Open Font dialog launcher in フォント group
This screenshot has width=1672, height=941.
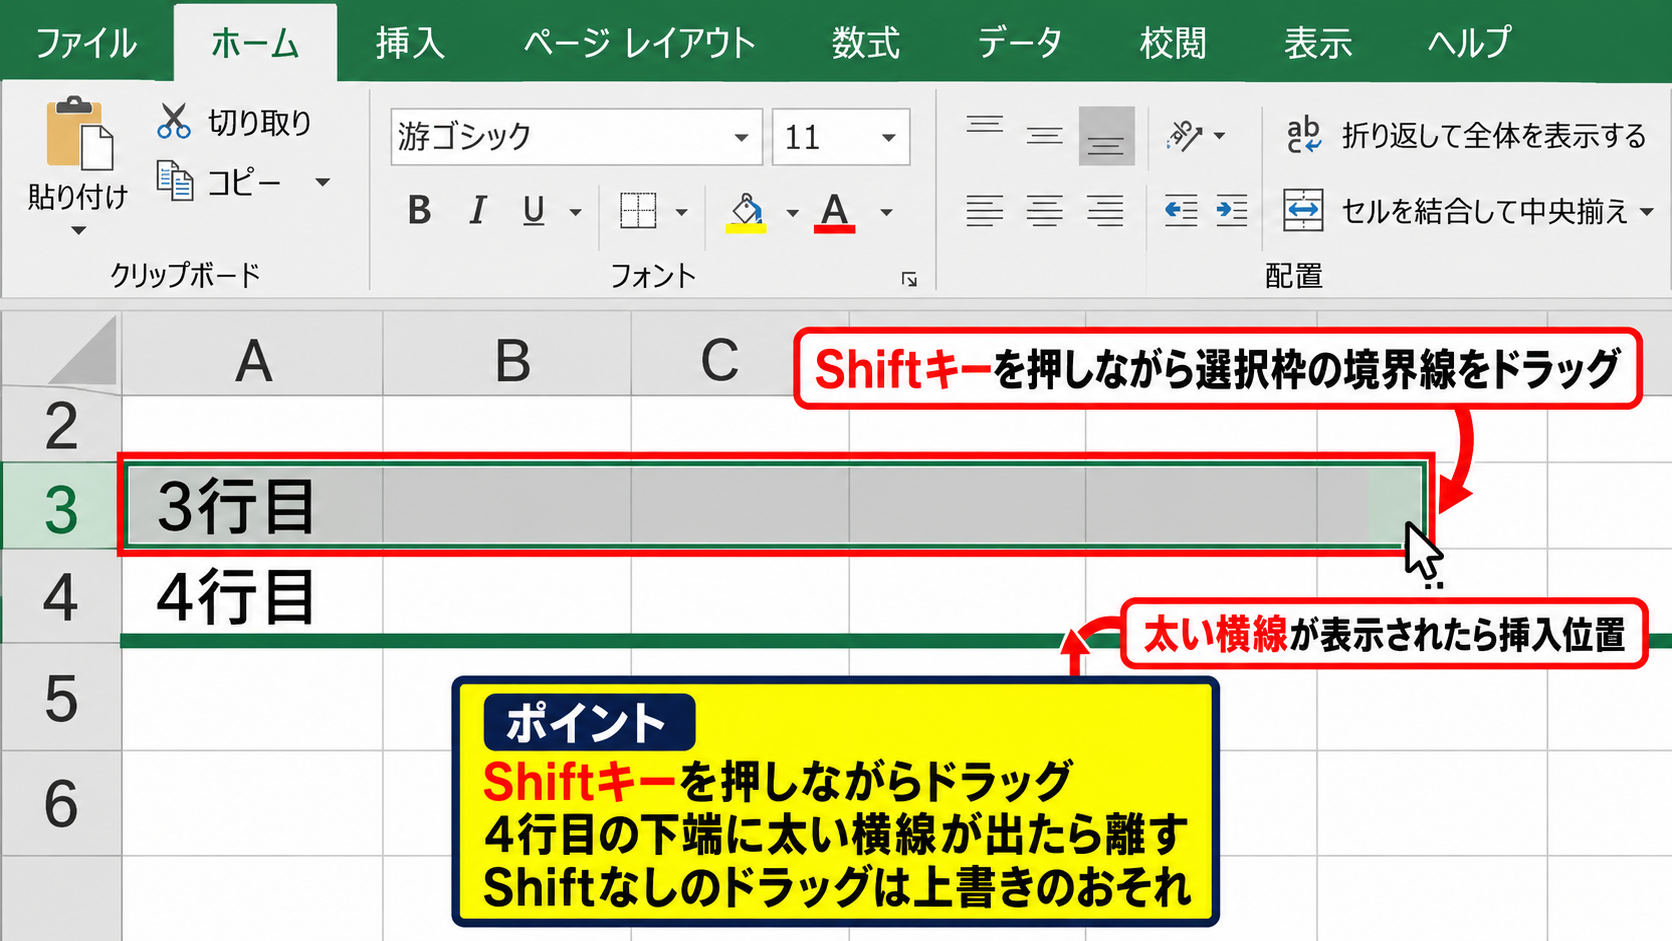coord(909,280)
